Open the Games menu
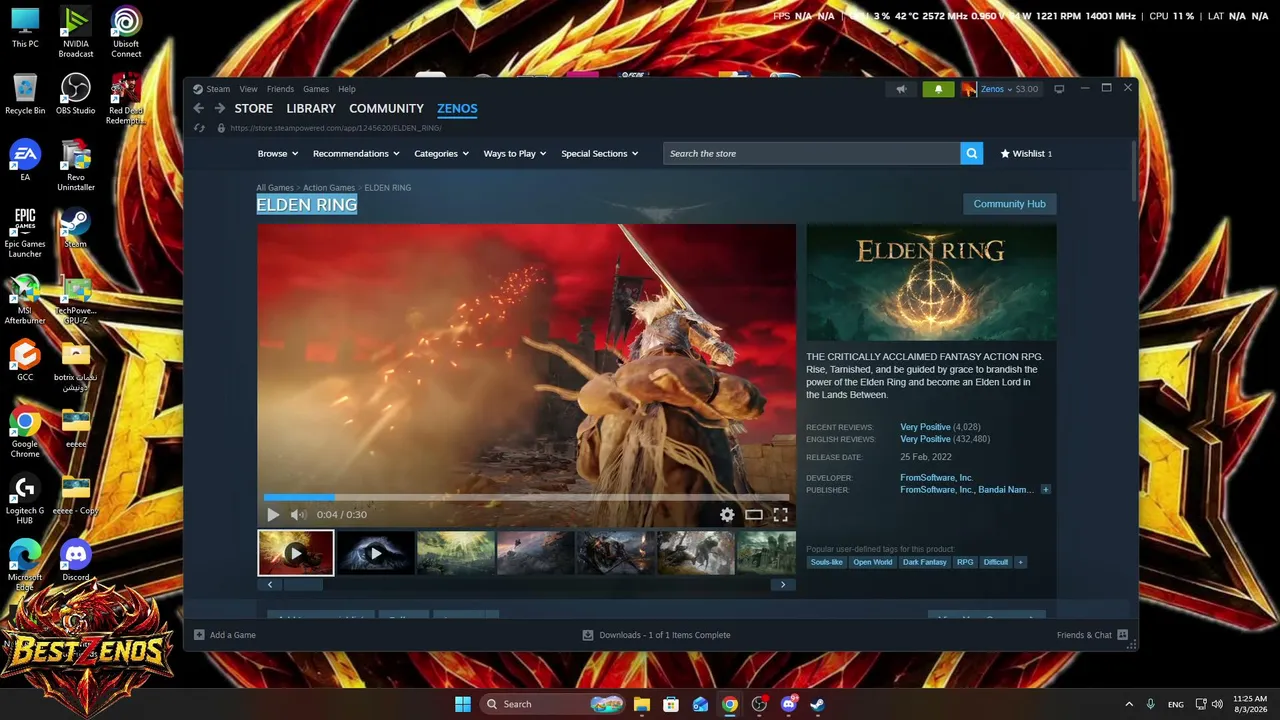The image size is (1280, 720). point(316,89)
